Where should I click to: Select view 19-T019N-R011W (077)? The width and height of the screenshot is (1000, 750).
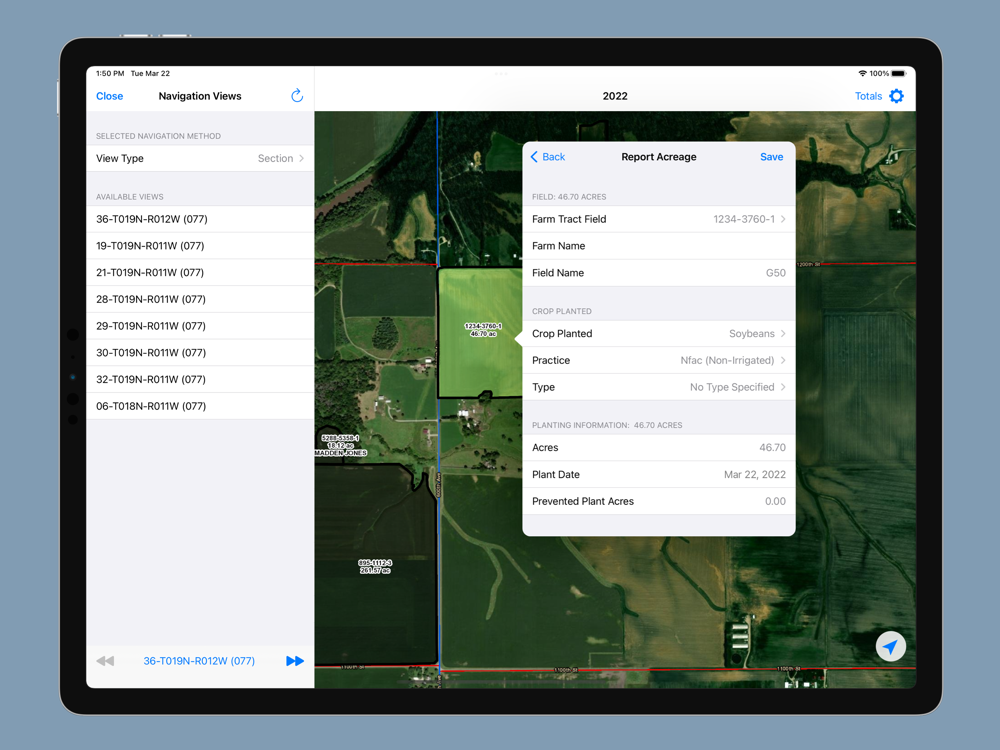pyautogui.click(x=200, y=246)
